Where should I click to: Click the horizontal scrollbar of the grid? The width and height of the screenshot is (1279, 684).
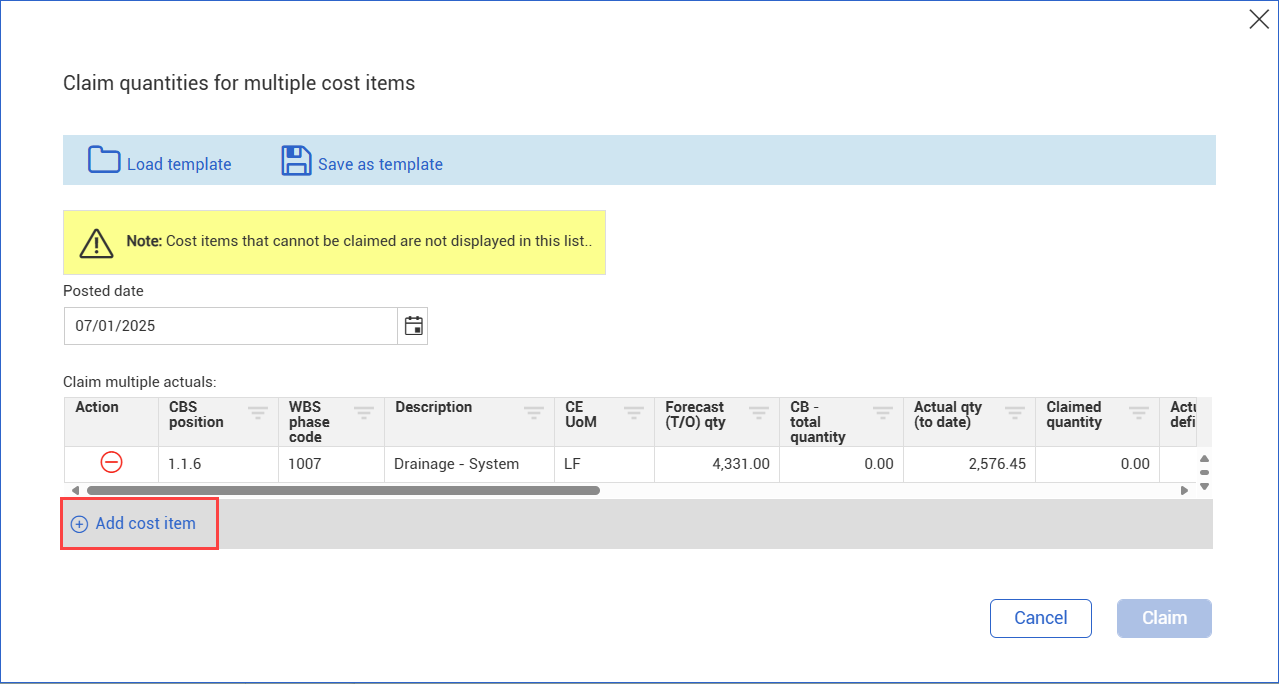click(x=342, y=491)
